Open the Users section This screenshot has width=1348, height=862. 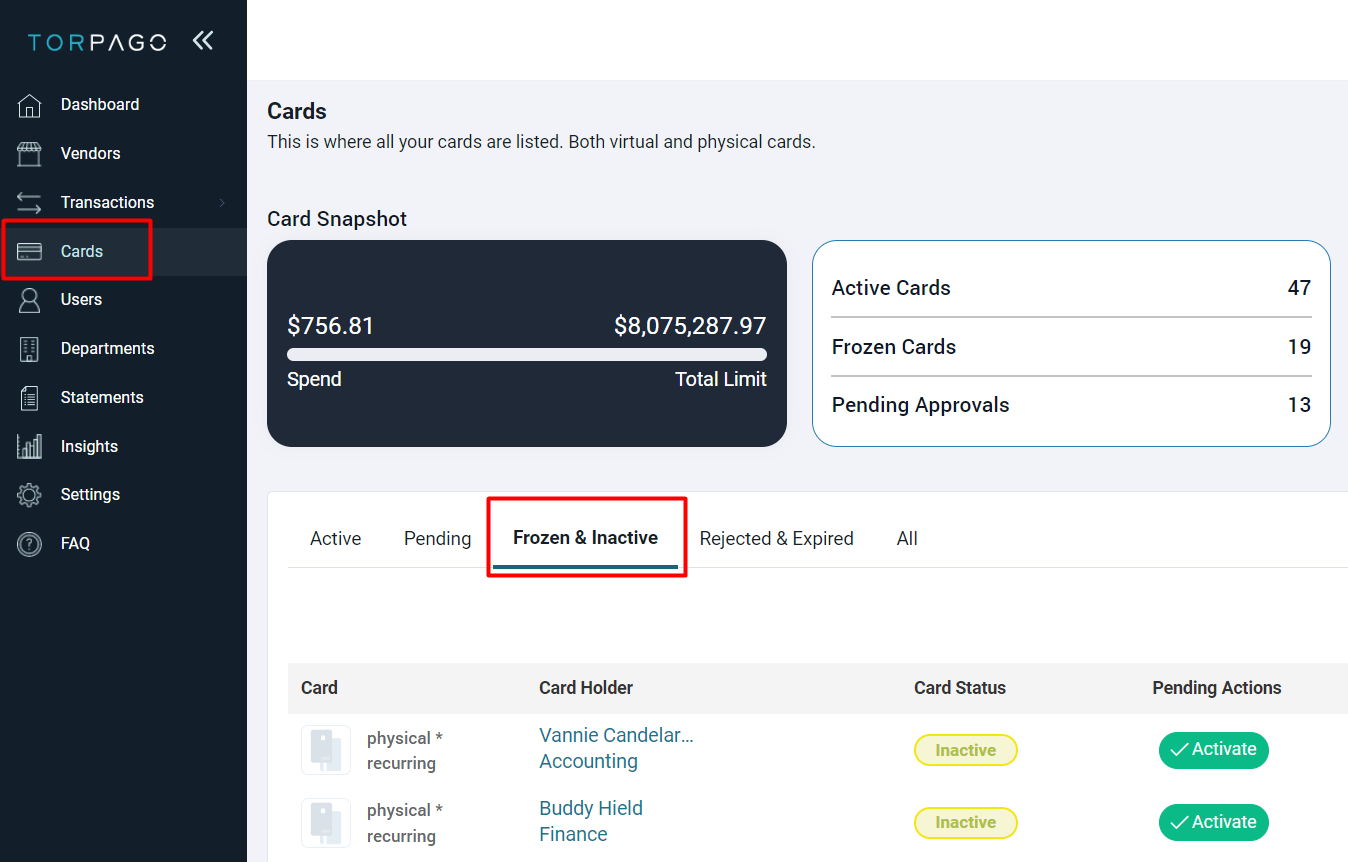(x=83, y=299)
